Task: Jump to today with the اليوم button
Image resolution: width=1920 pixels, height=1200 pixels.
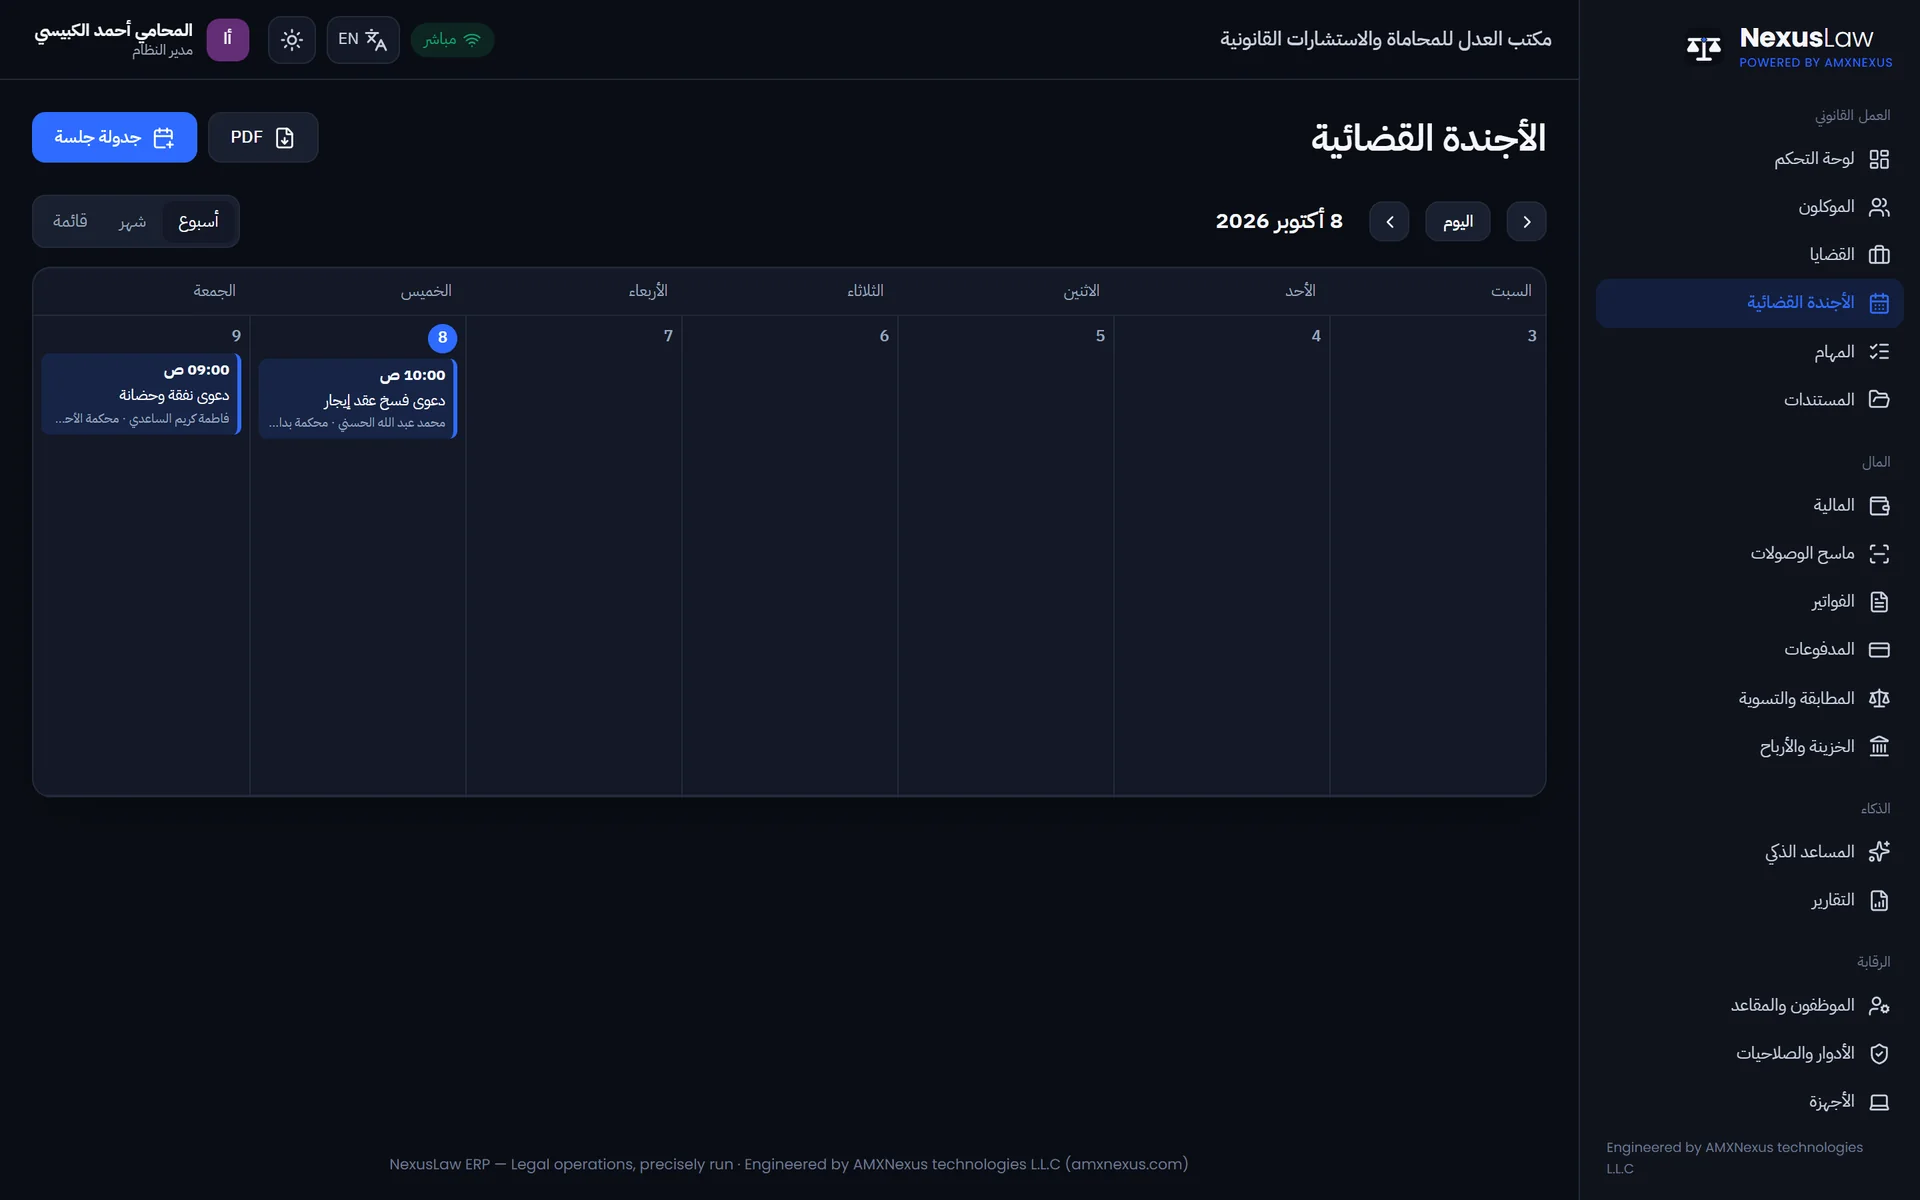Action: click(x=1457, y=221)
